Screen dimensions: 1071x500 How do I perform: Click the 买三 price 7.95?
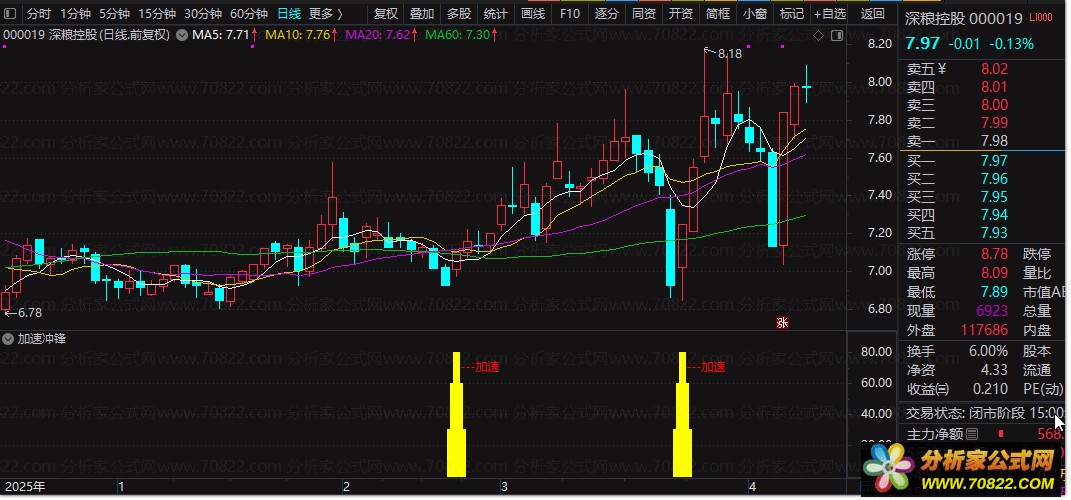(994, 197)
